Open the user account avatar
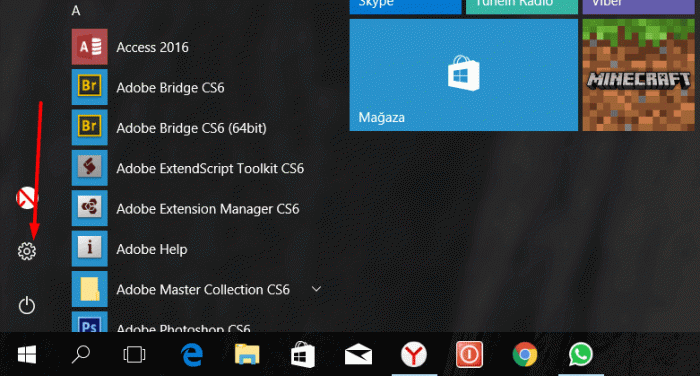Screen dimensions: 700x376 point(26,198)
